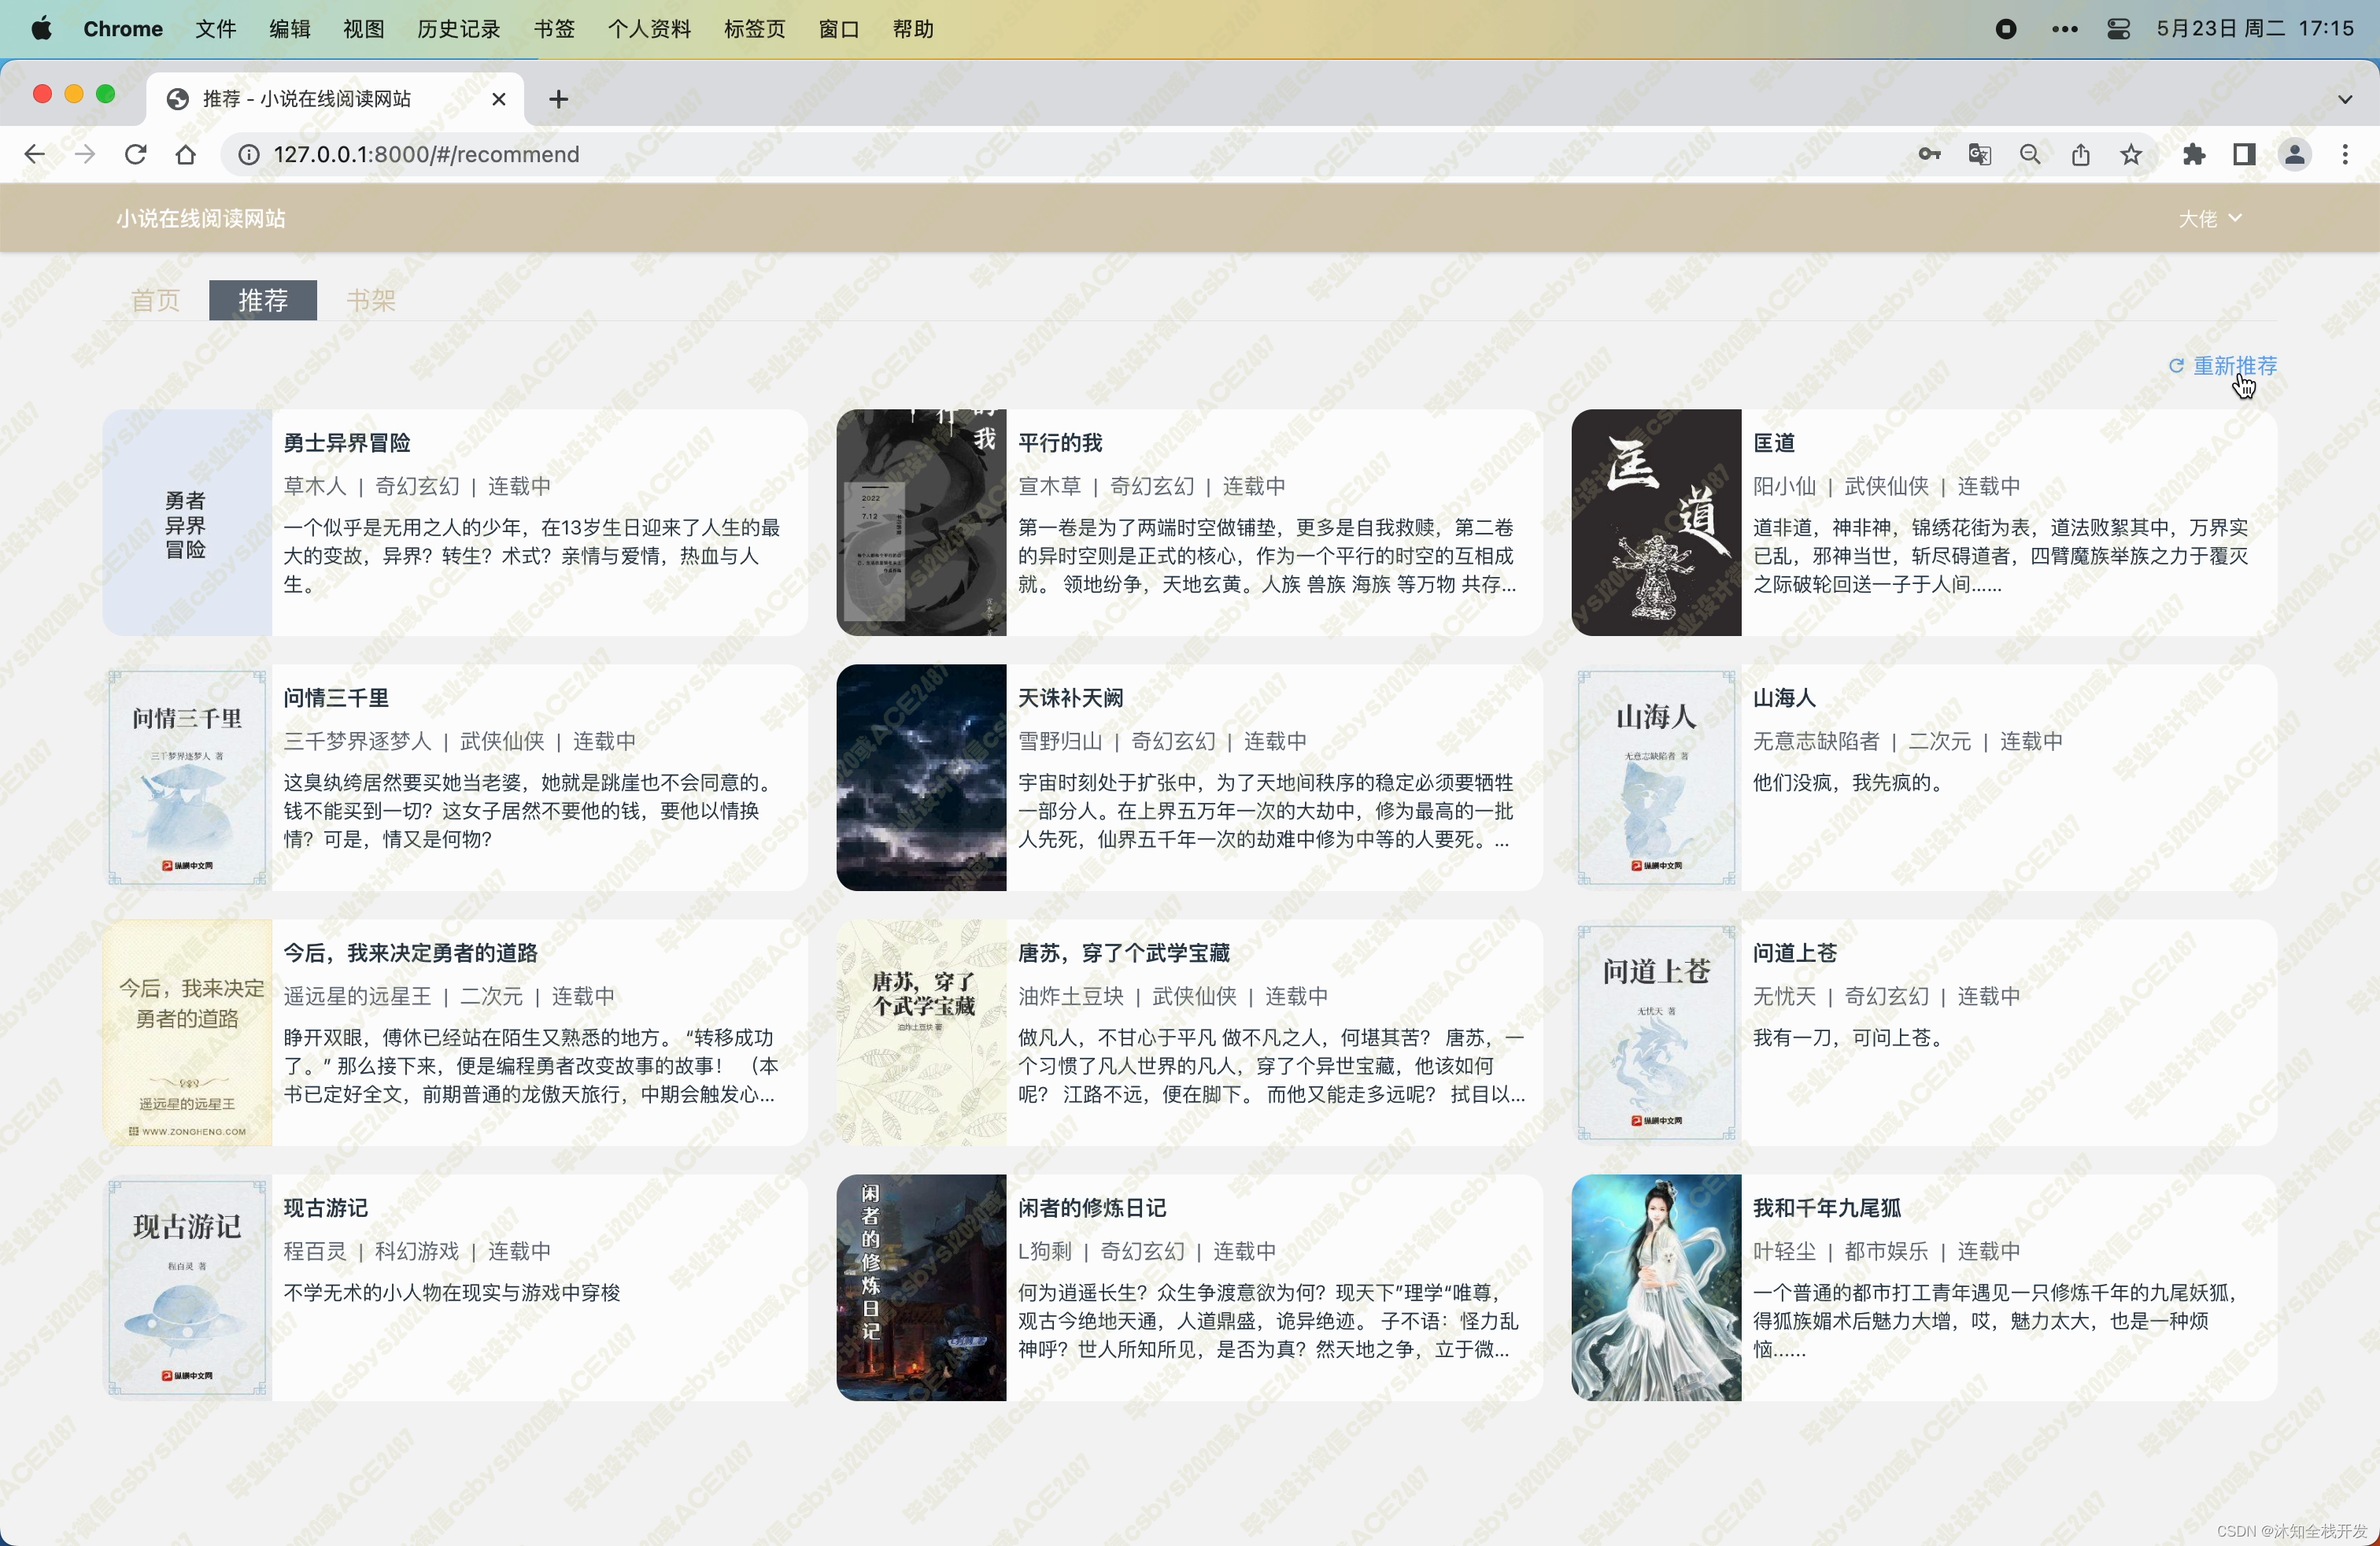Click the Chrome home icon

point(186,154)
